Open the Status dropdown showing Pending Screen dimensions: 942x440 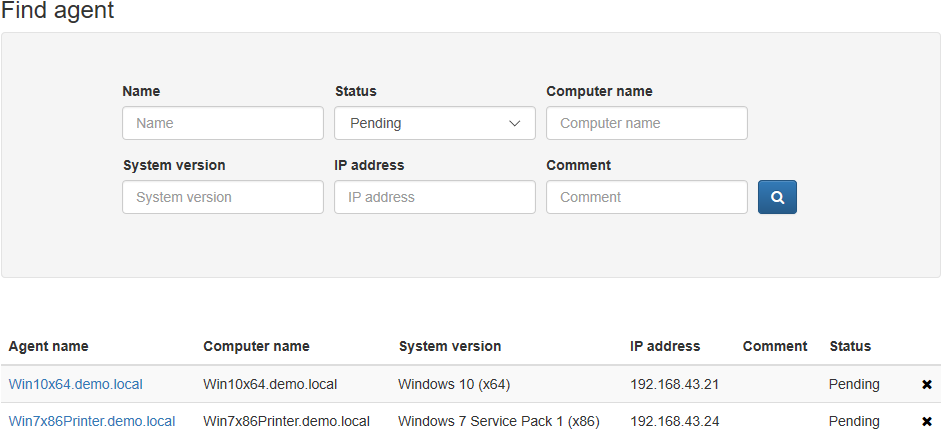coord(435,123)
